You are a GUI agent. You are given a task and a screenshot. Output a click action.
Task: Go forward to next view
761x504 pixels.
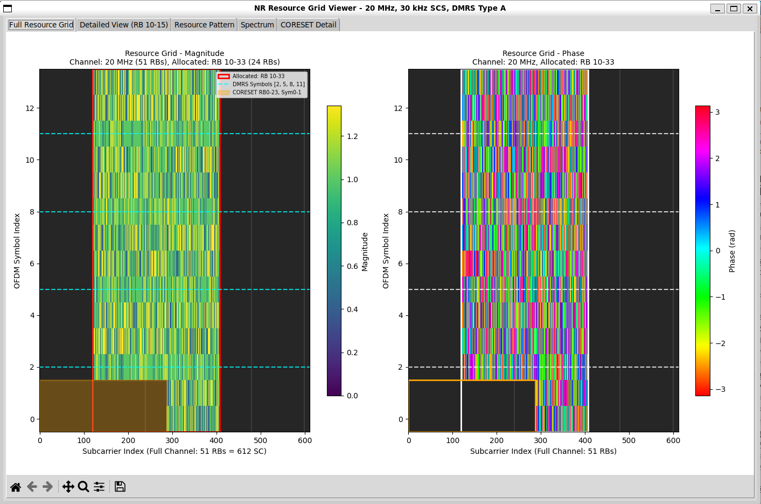pyautogui.click(x=48, y=487)
